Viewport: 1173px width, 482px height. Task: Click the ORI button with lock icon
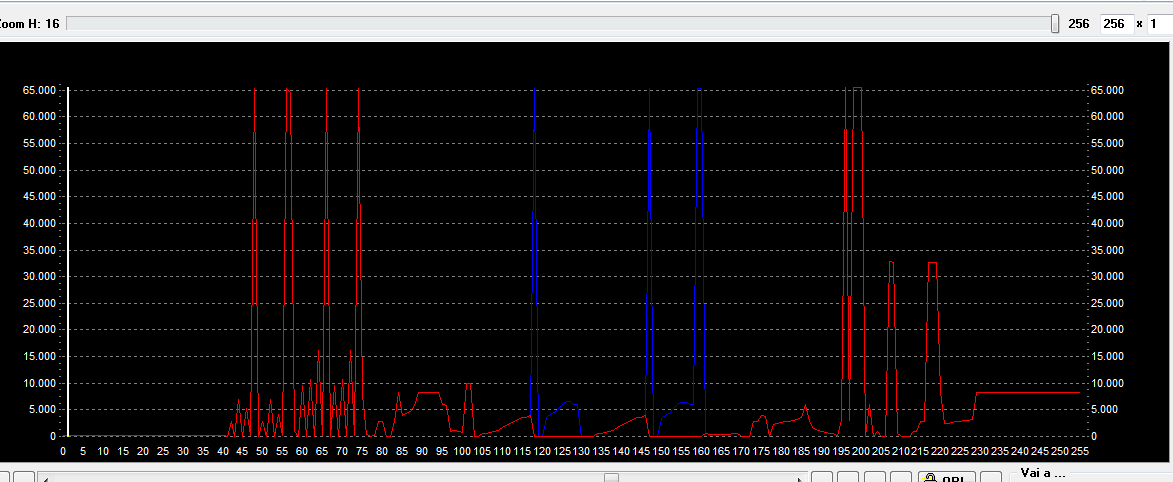[947, 478]
